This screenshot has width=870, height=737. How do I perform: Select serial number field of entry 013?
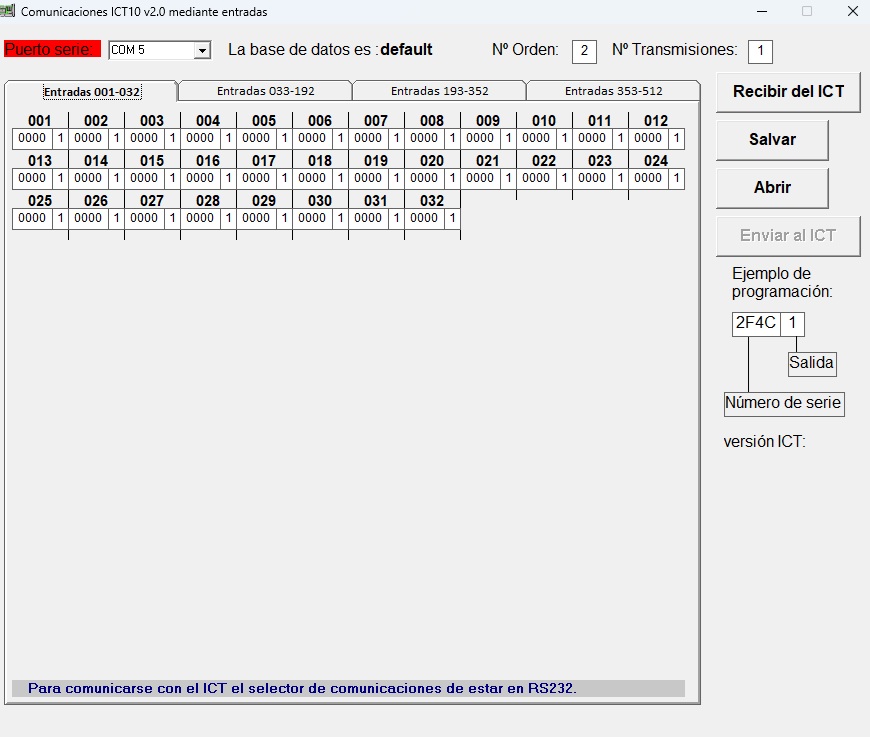pos(32,178)
